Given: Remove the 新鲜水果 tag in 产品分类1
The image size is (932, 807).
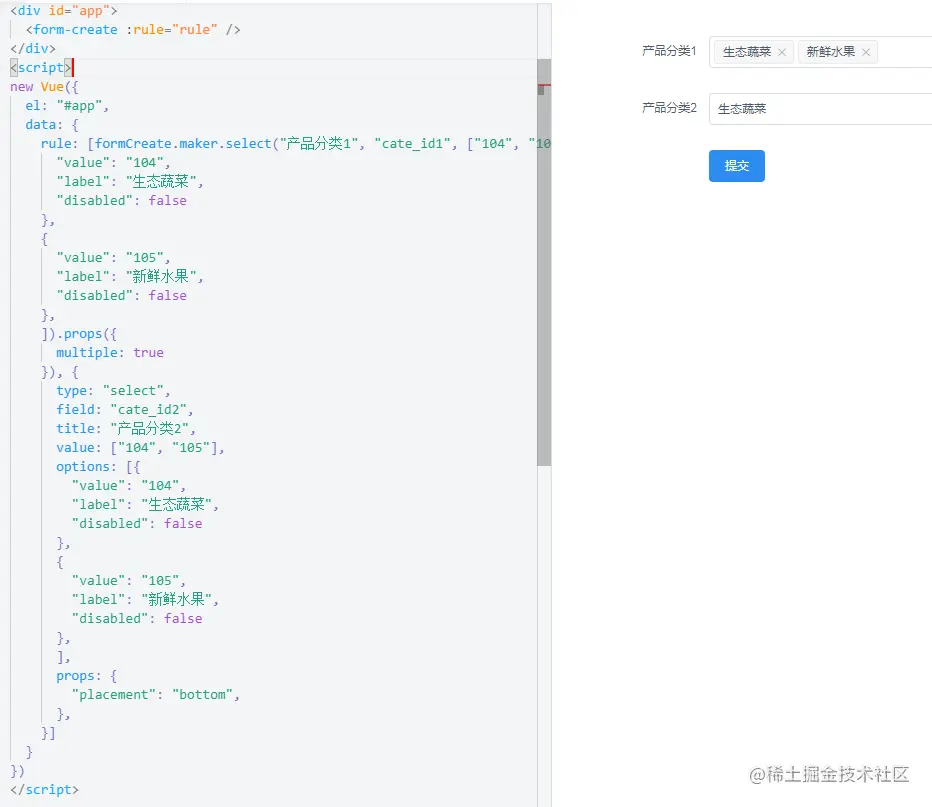Looking at the screenshot, I should click(x=865, y=52).
